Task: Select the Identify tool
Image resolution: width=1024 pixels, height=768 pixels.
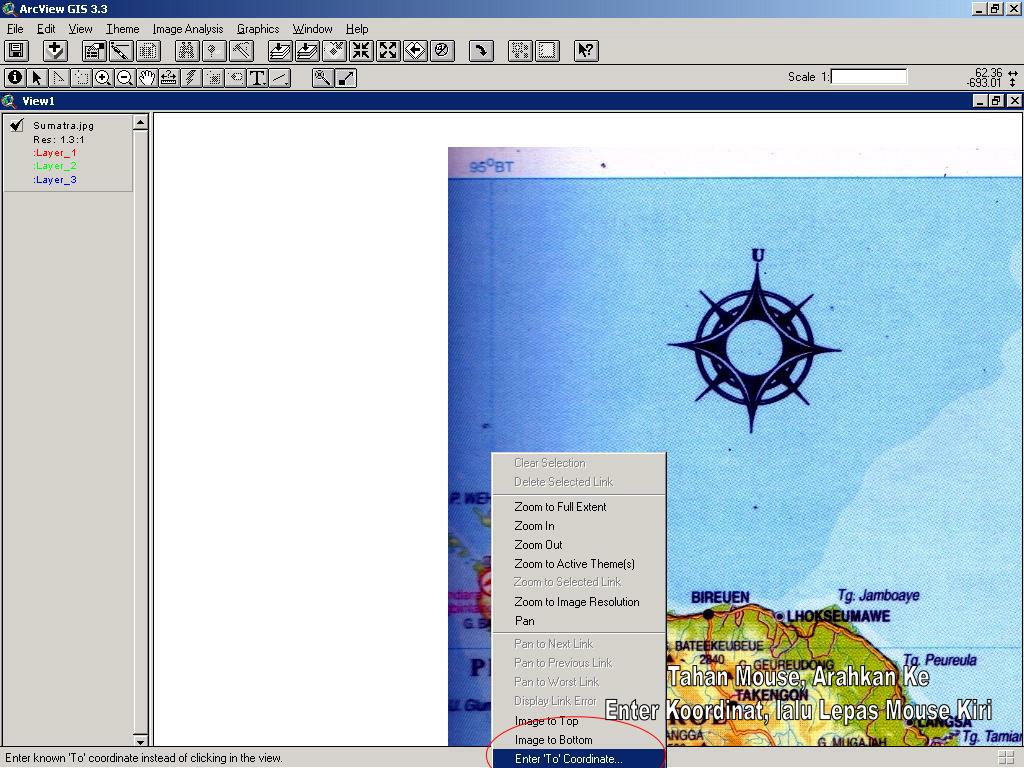Action: click(x=15, y=78)
